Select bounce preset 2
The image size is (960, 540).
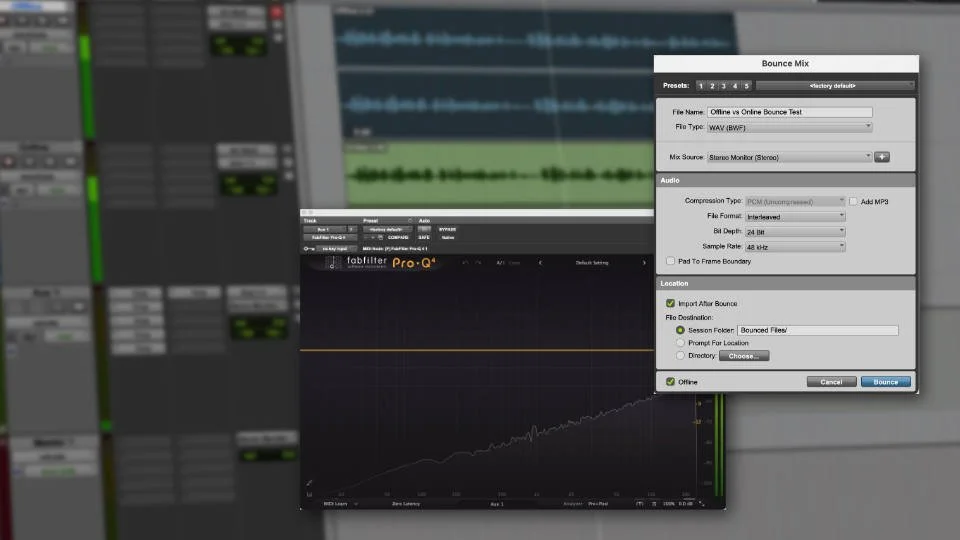tap(712, 86)
